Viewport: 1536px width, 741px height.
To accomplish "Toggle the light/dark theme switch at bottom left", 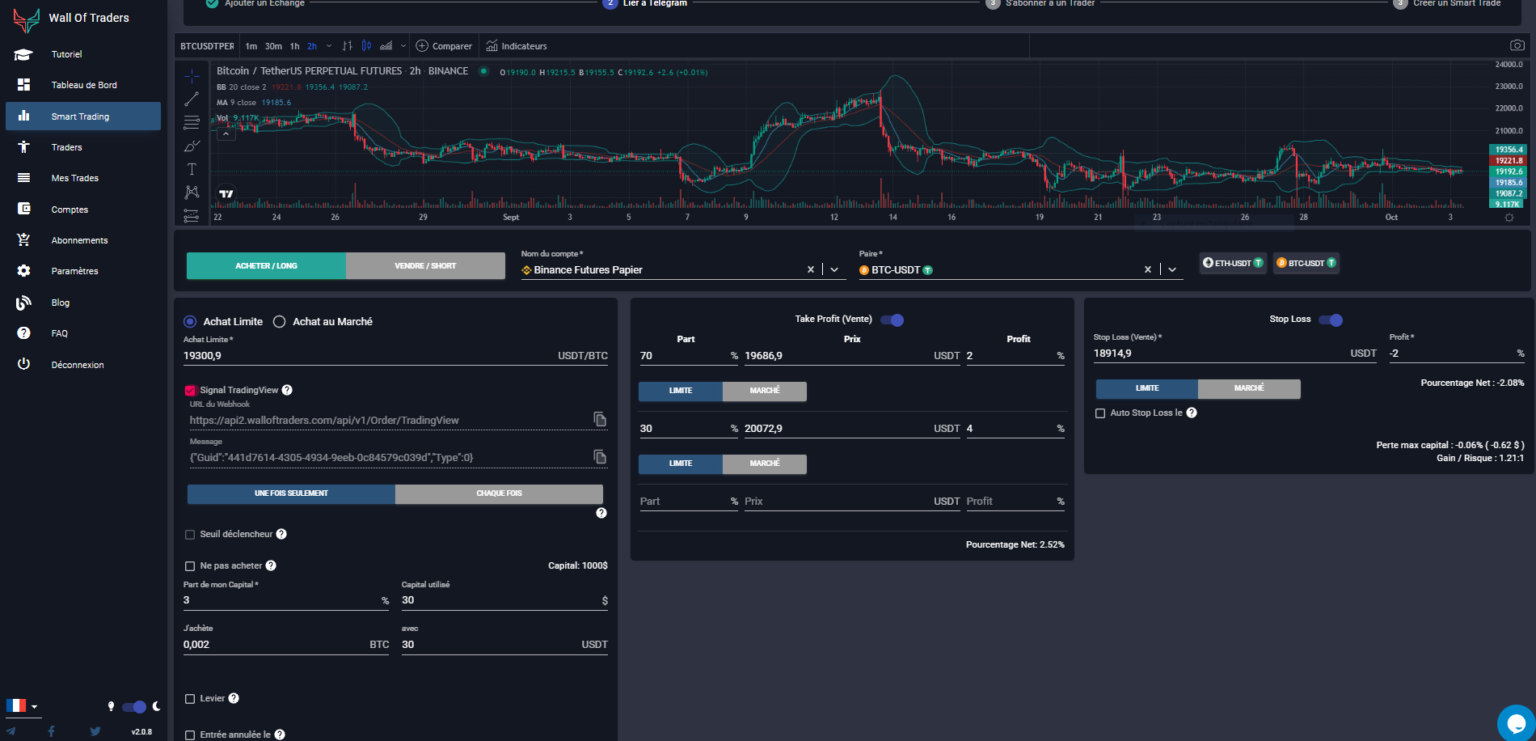I will 133,706.
